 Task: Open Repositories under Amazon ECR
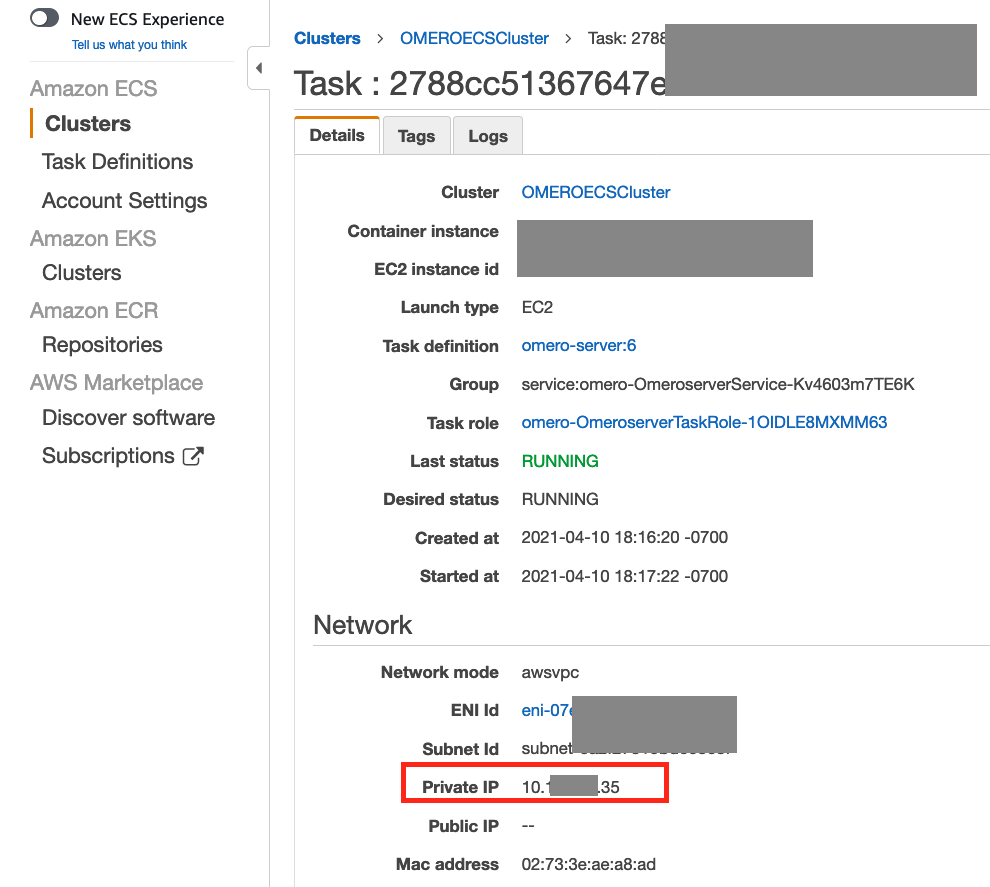(x=102, y=345)
